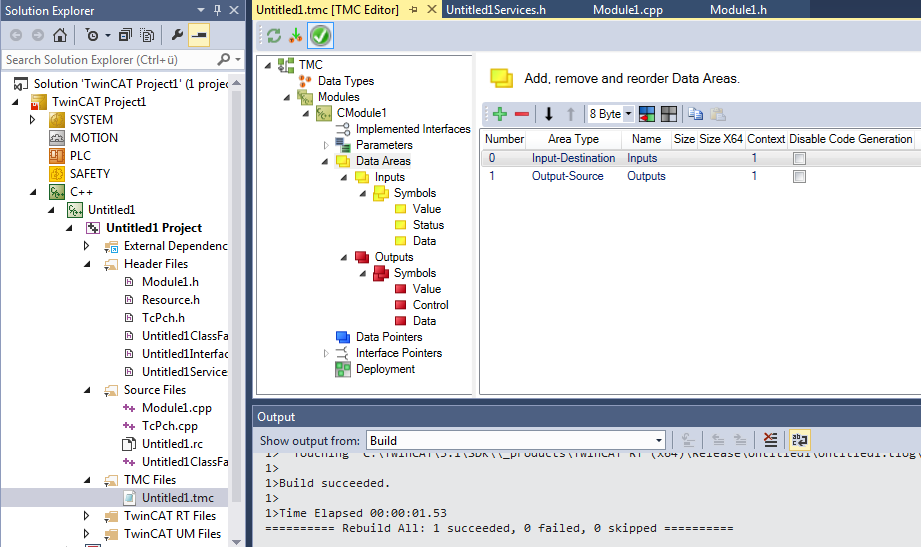Click the TMC Code Generator icon
Image resolution: width=921 pixels, height=547 pixels.
[x=295, y=36]
